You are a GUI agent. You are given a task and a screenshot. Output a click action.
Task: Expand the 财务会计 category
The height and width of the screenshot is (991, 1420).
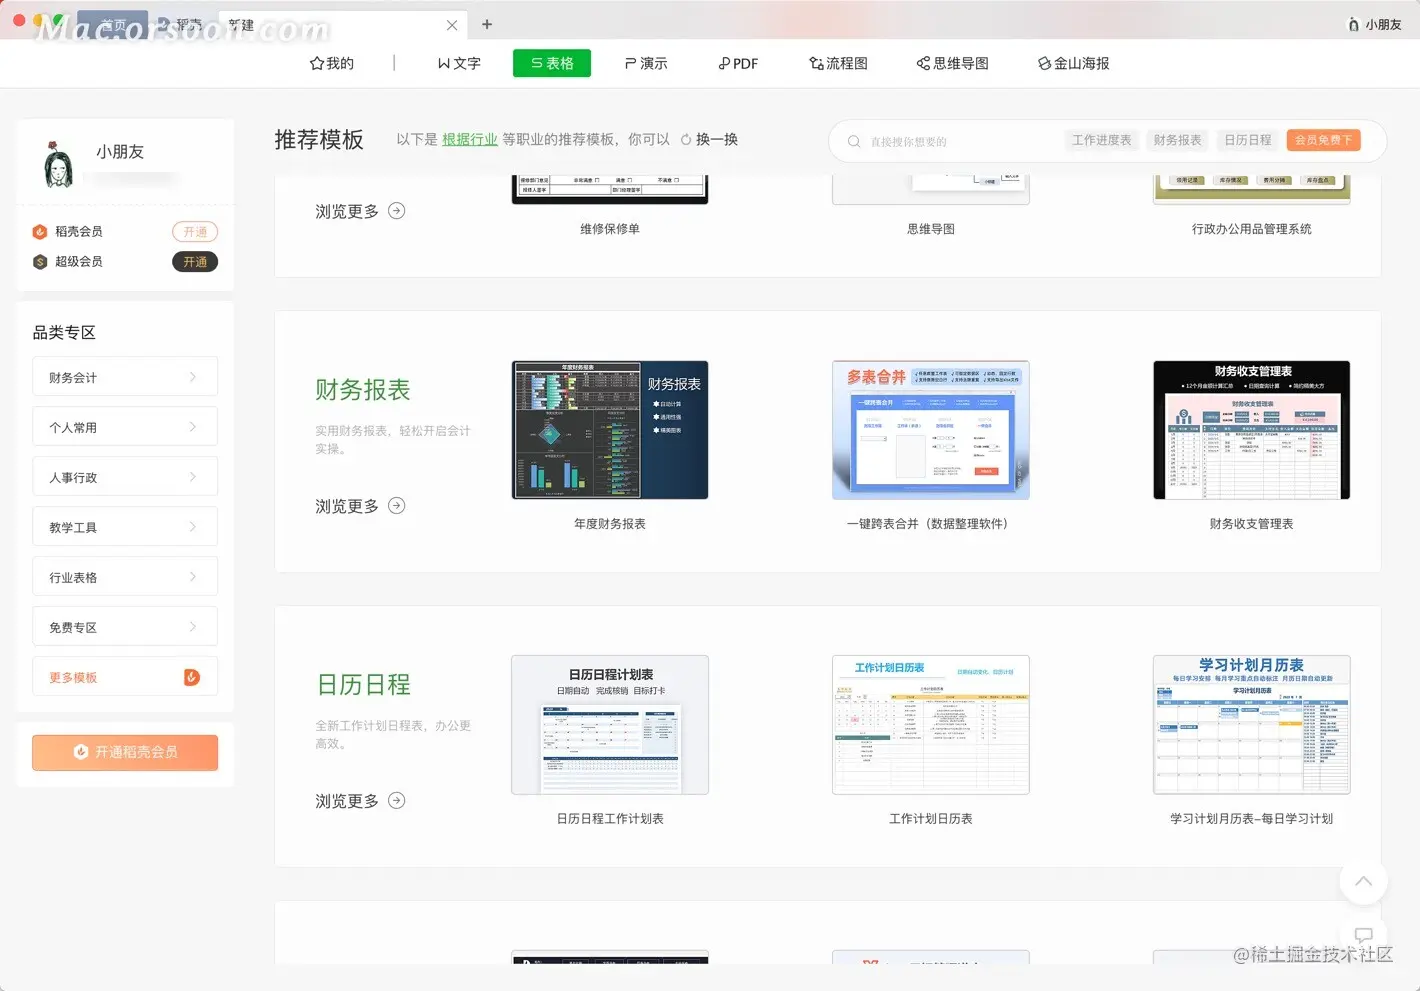[125, 377]
